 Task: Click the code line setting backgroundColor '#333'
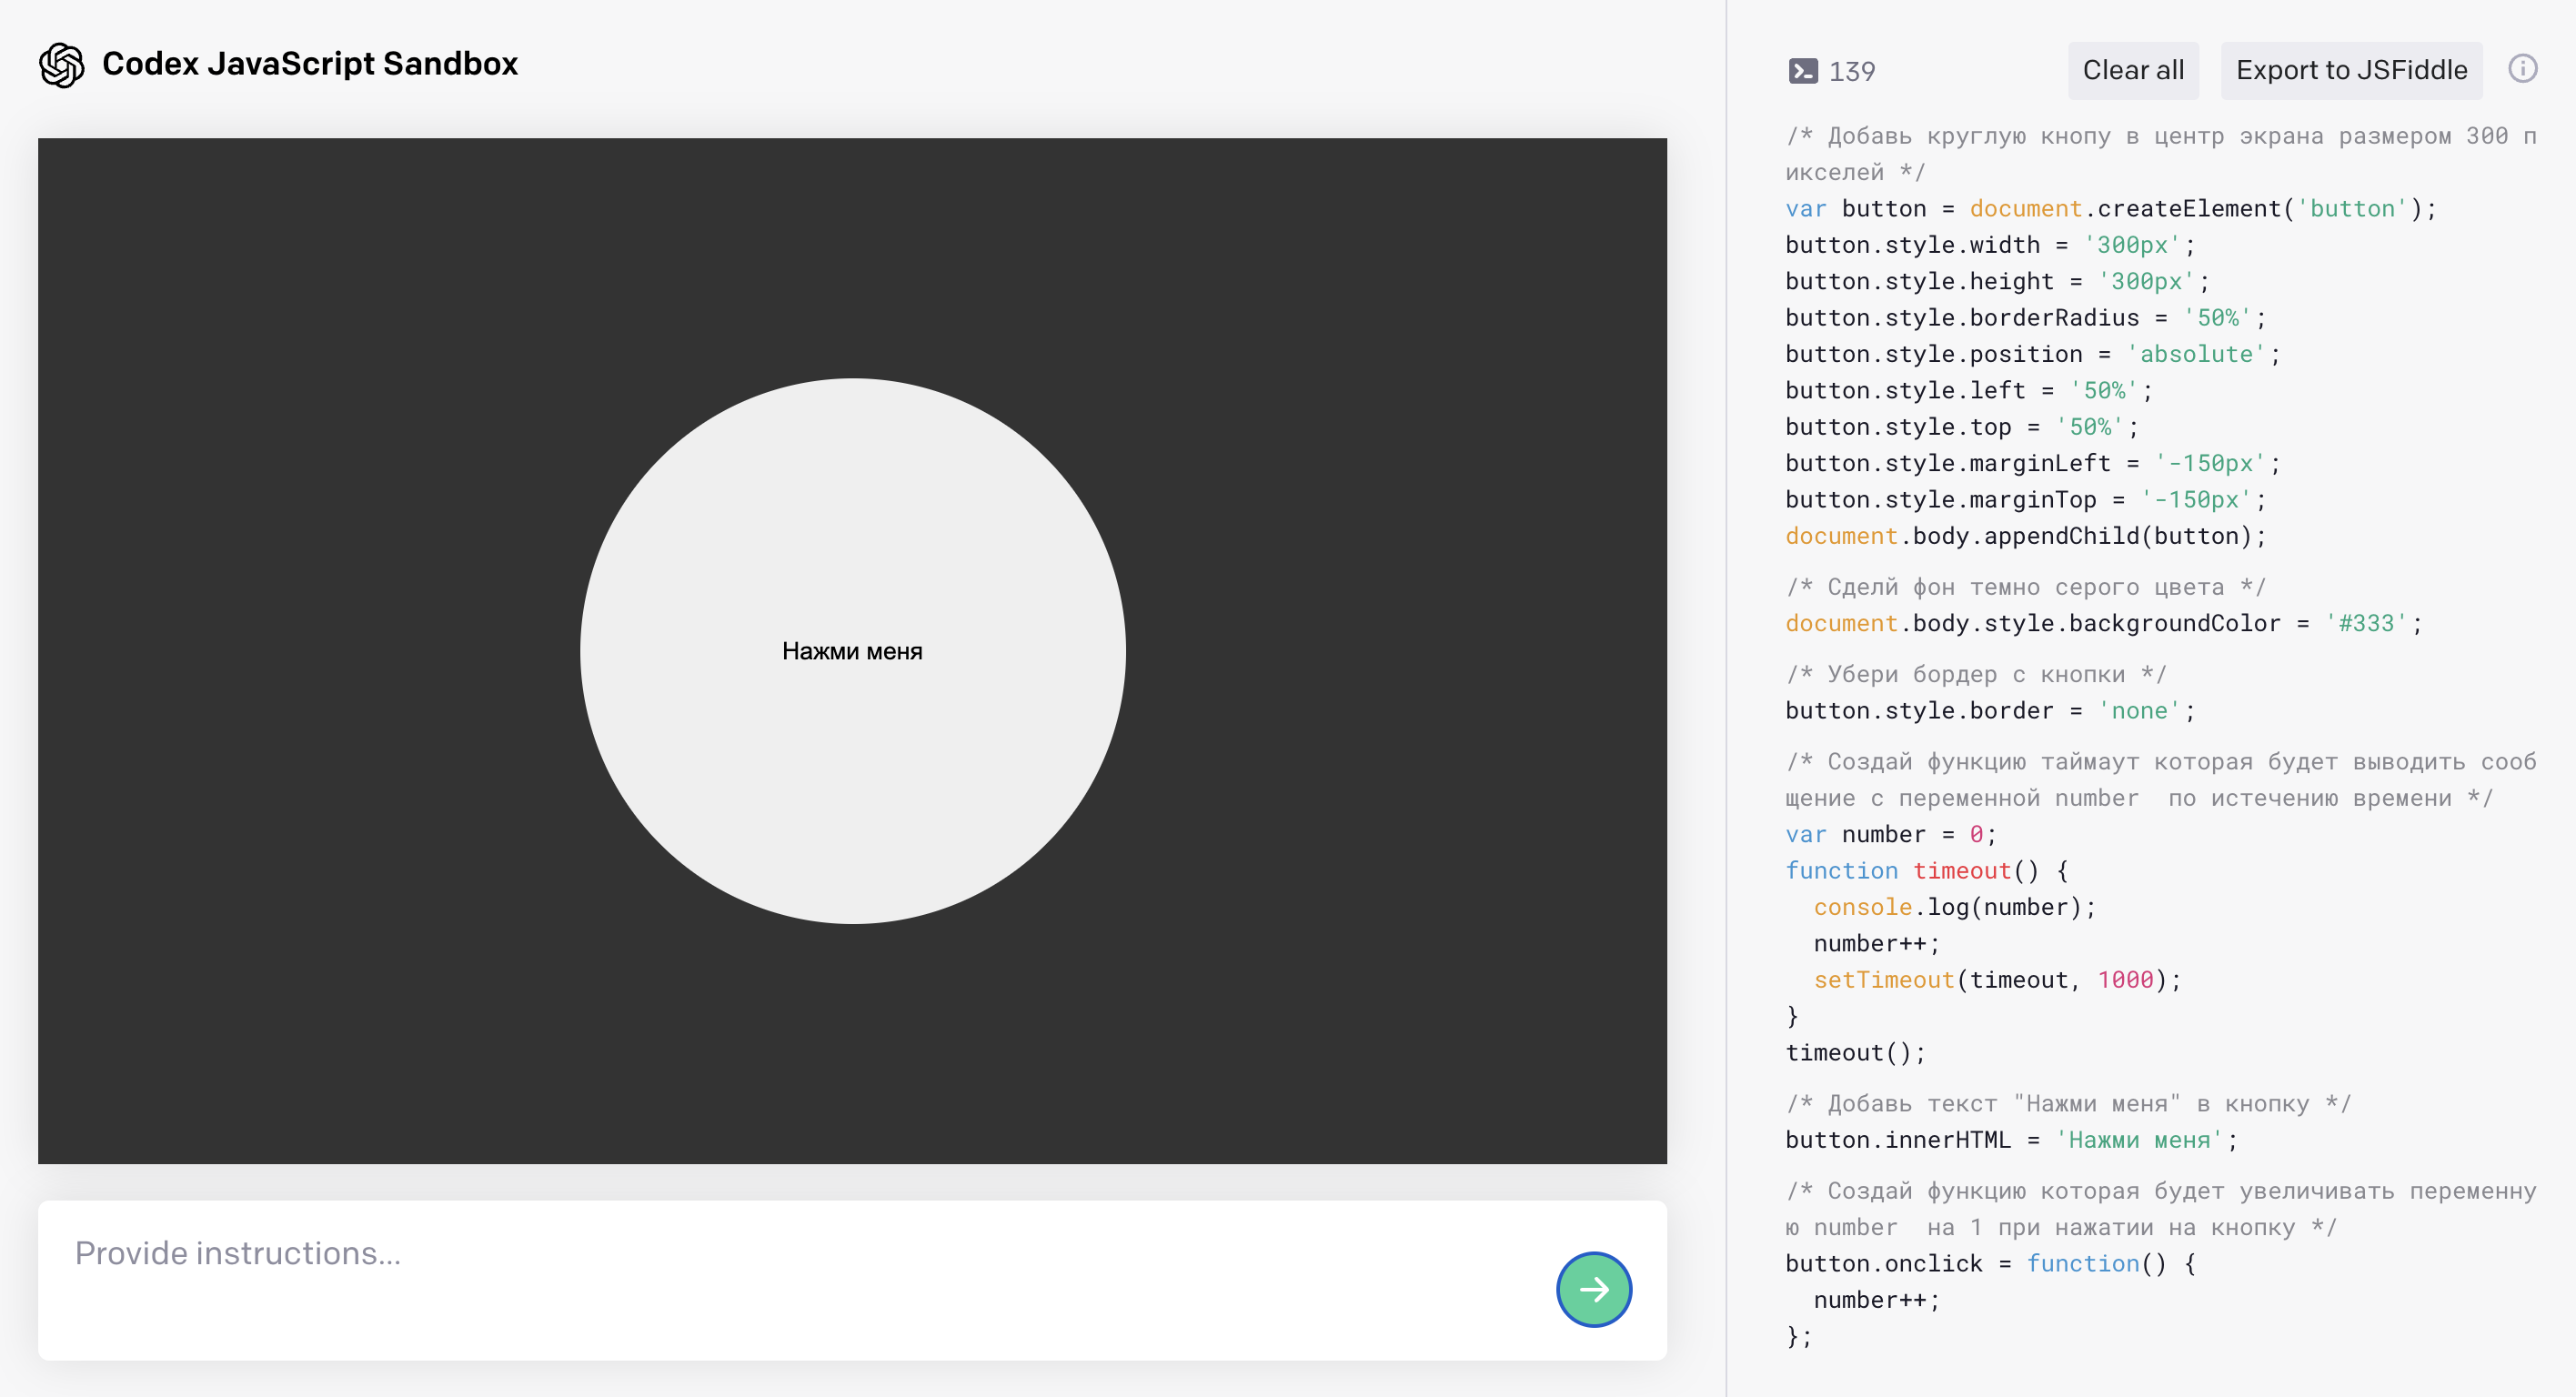coord(2104,624)
